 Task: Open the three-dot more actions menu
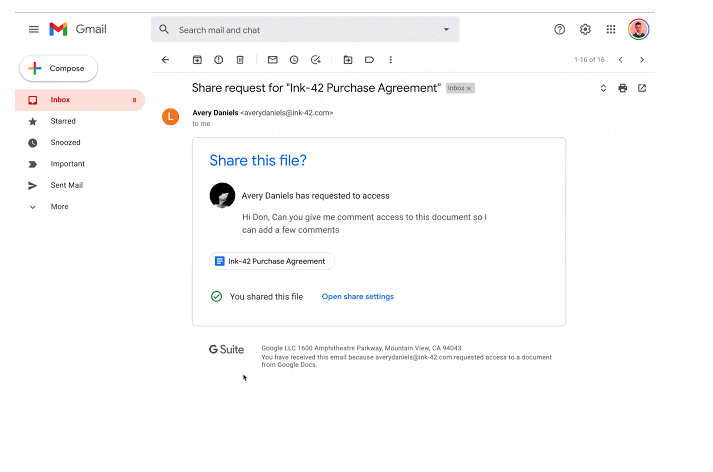pyautogui.click(x=391, y=60)
